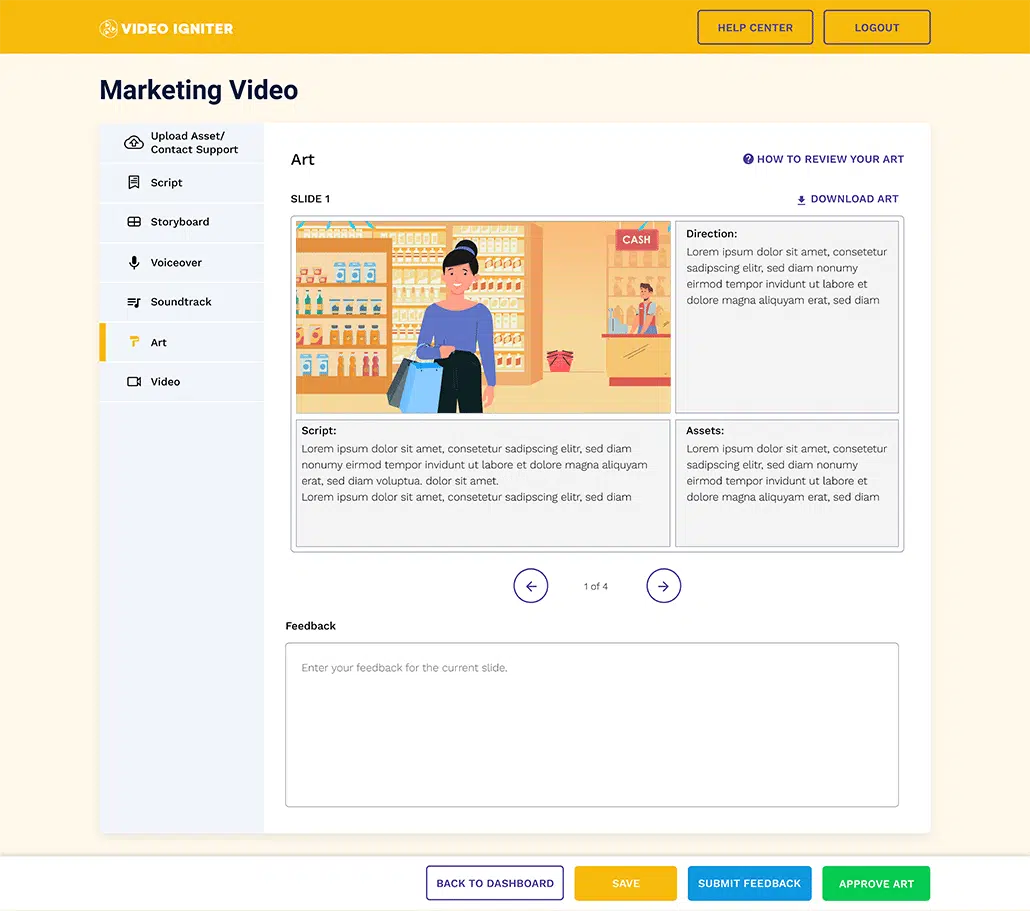
Task: Go back a slide using the left arrow
Action: 531,586
